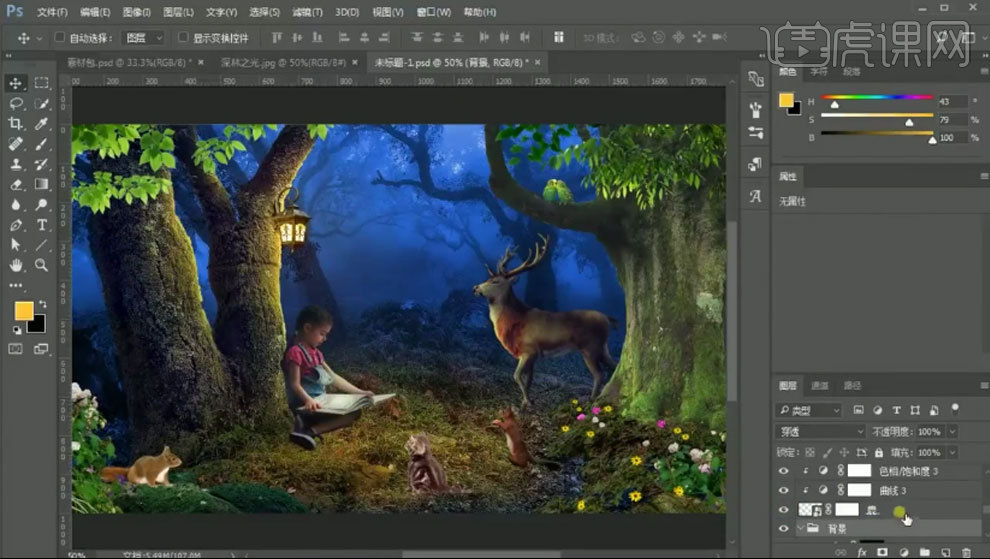Enable the 自动选择 checkbox
The width and height of the screenshot is (990, 559).
(x=59, y=37)
